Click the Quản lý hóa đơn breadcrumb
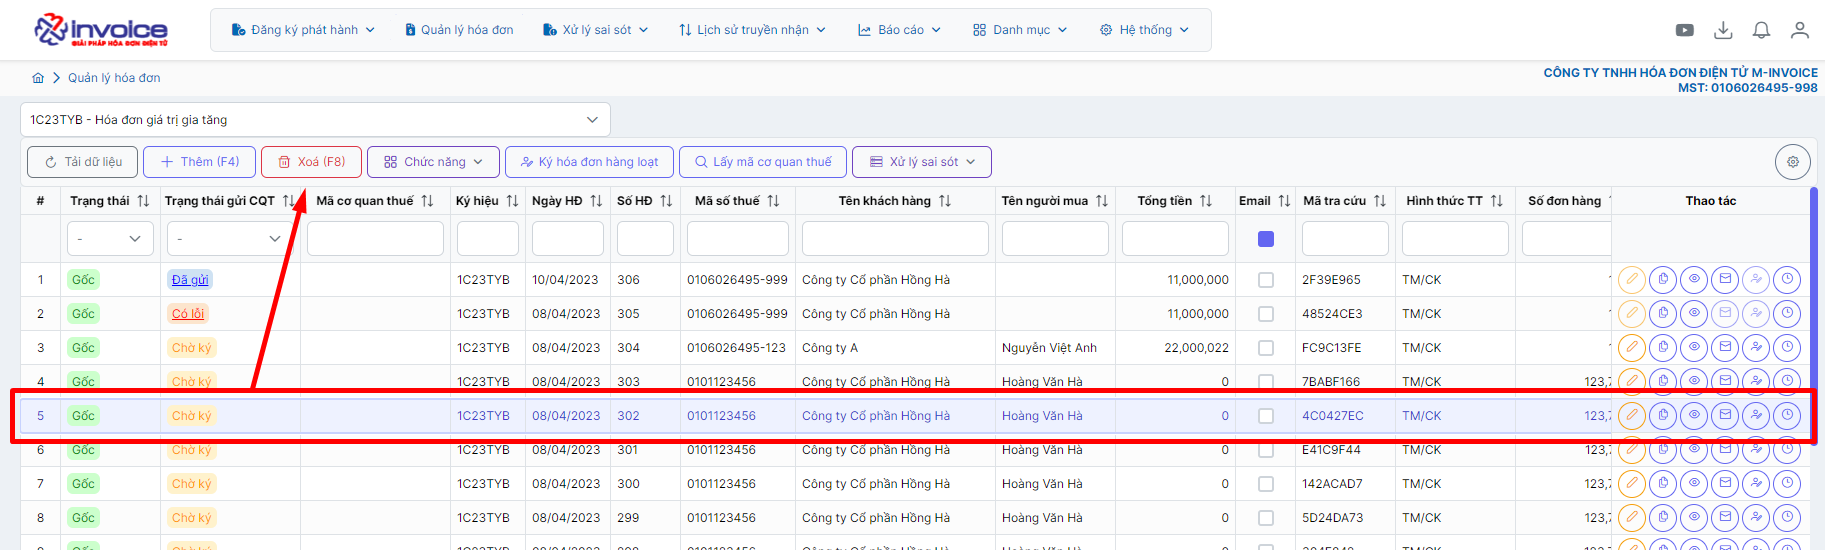1825x550 pixels. pos(114,78)
